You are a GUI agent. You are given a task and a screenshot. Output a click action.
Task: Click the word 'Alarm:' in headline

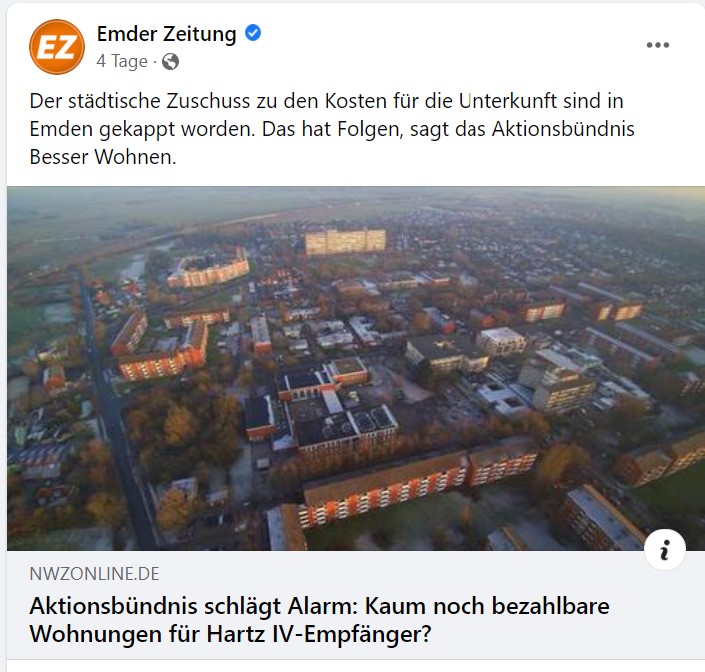322,606
